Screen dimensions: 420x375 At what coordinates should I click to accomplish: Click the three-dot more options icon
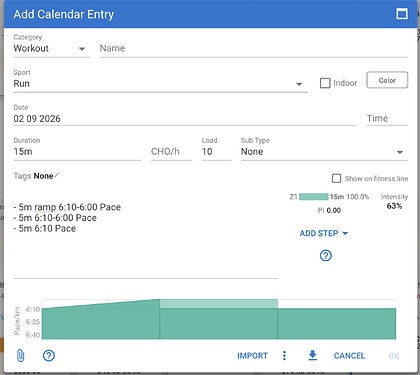pyautogui.click(x=284, y=356)
